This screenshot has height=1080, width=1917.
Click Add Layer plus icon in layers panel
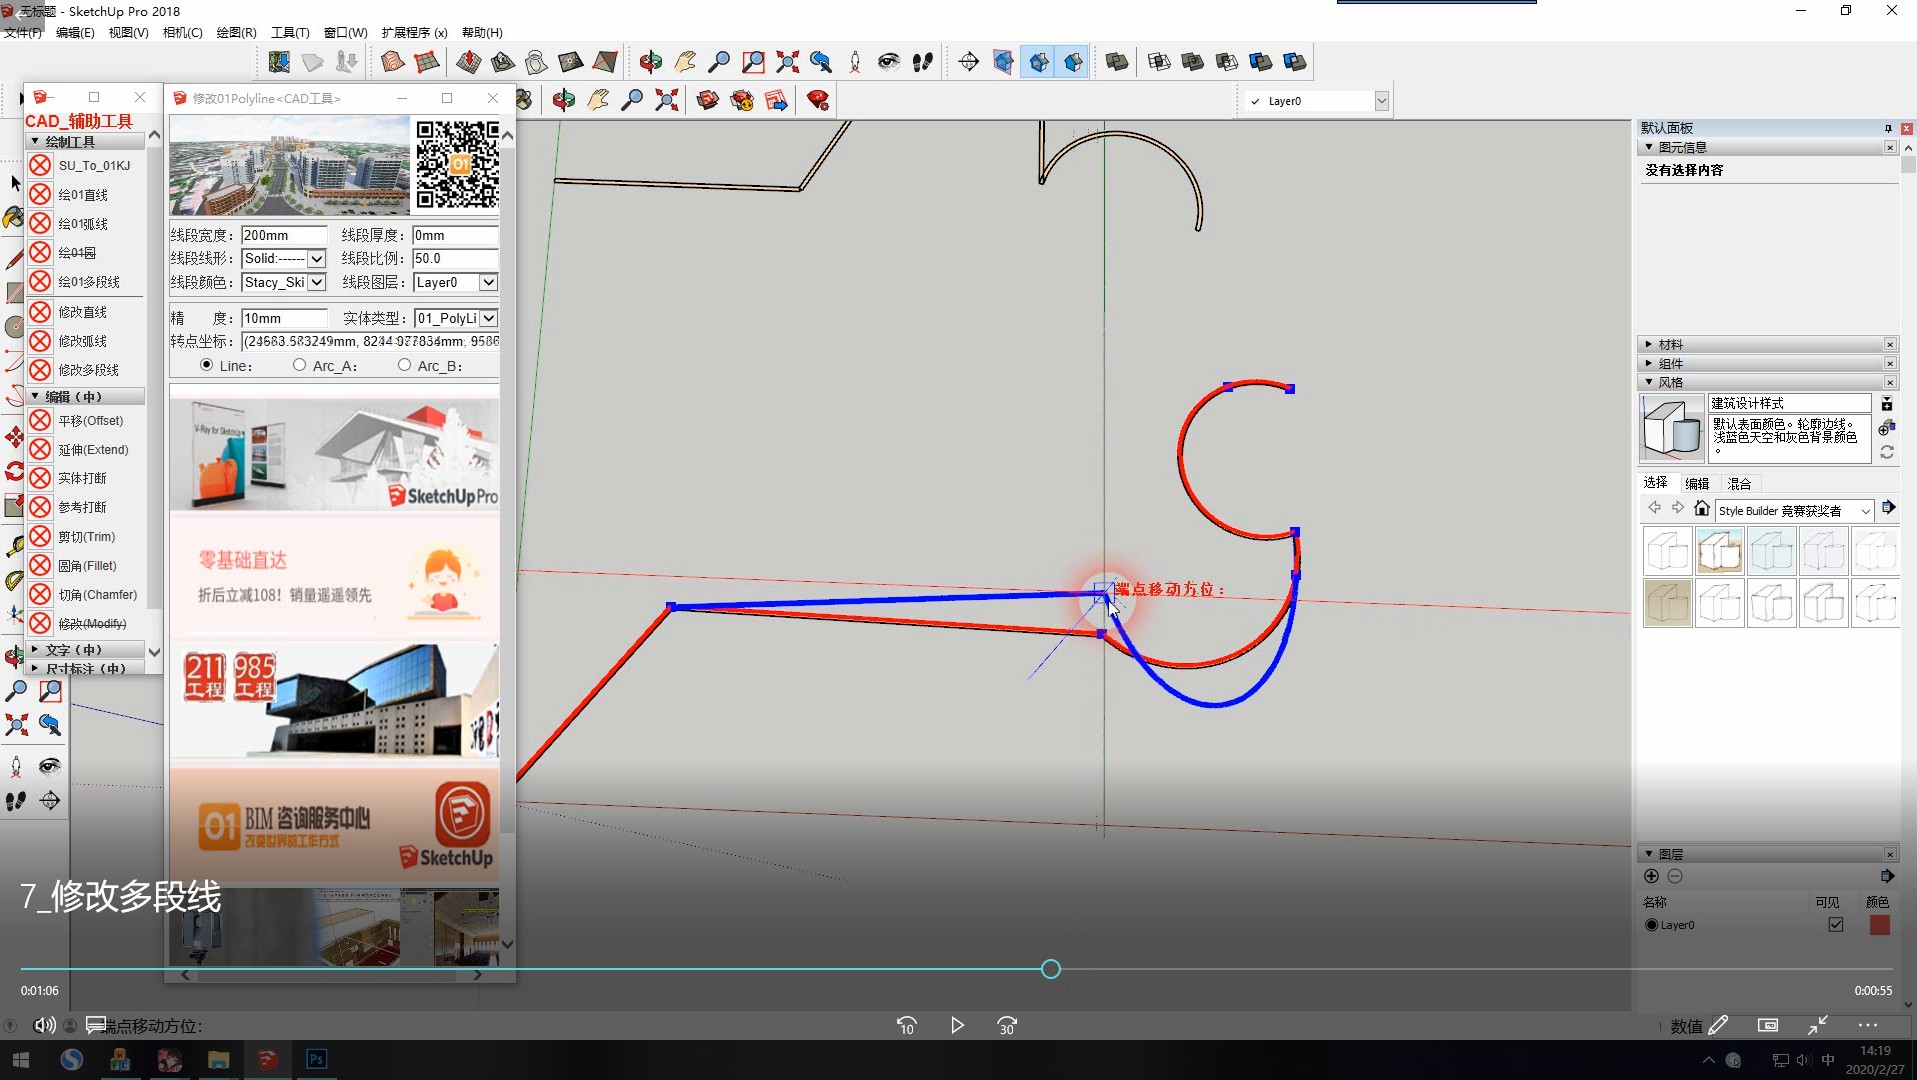click(1651, 876)
